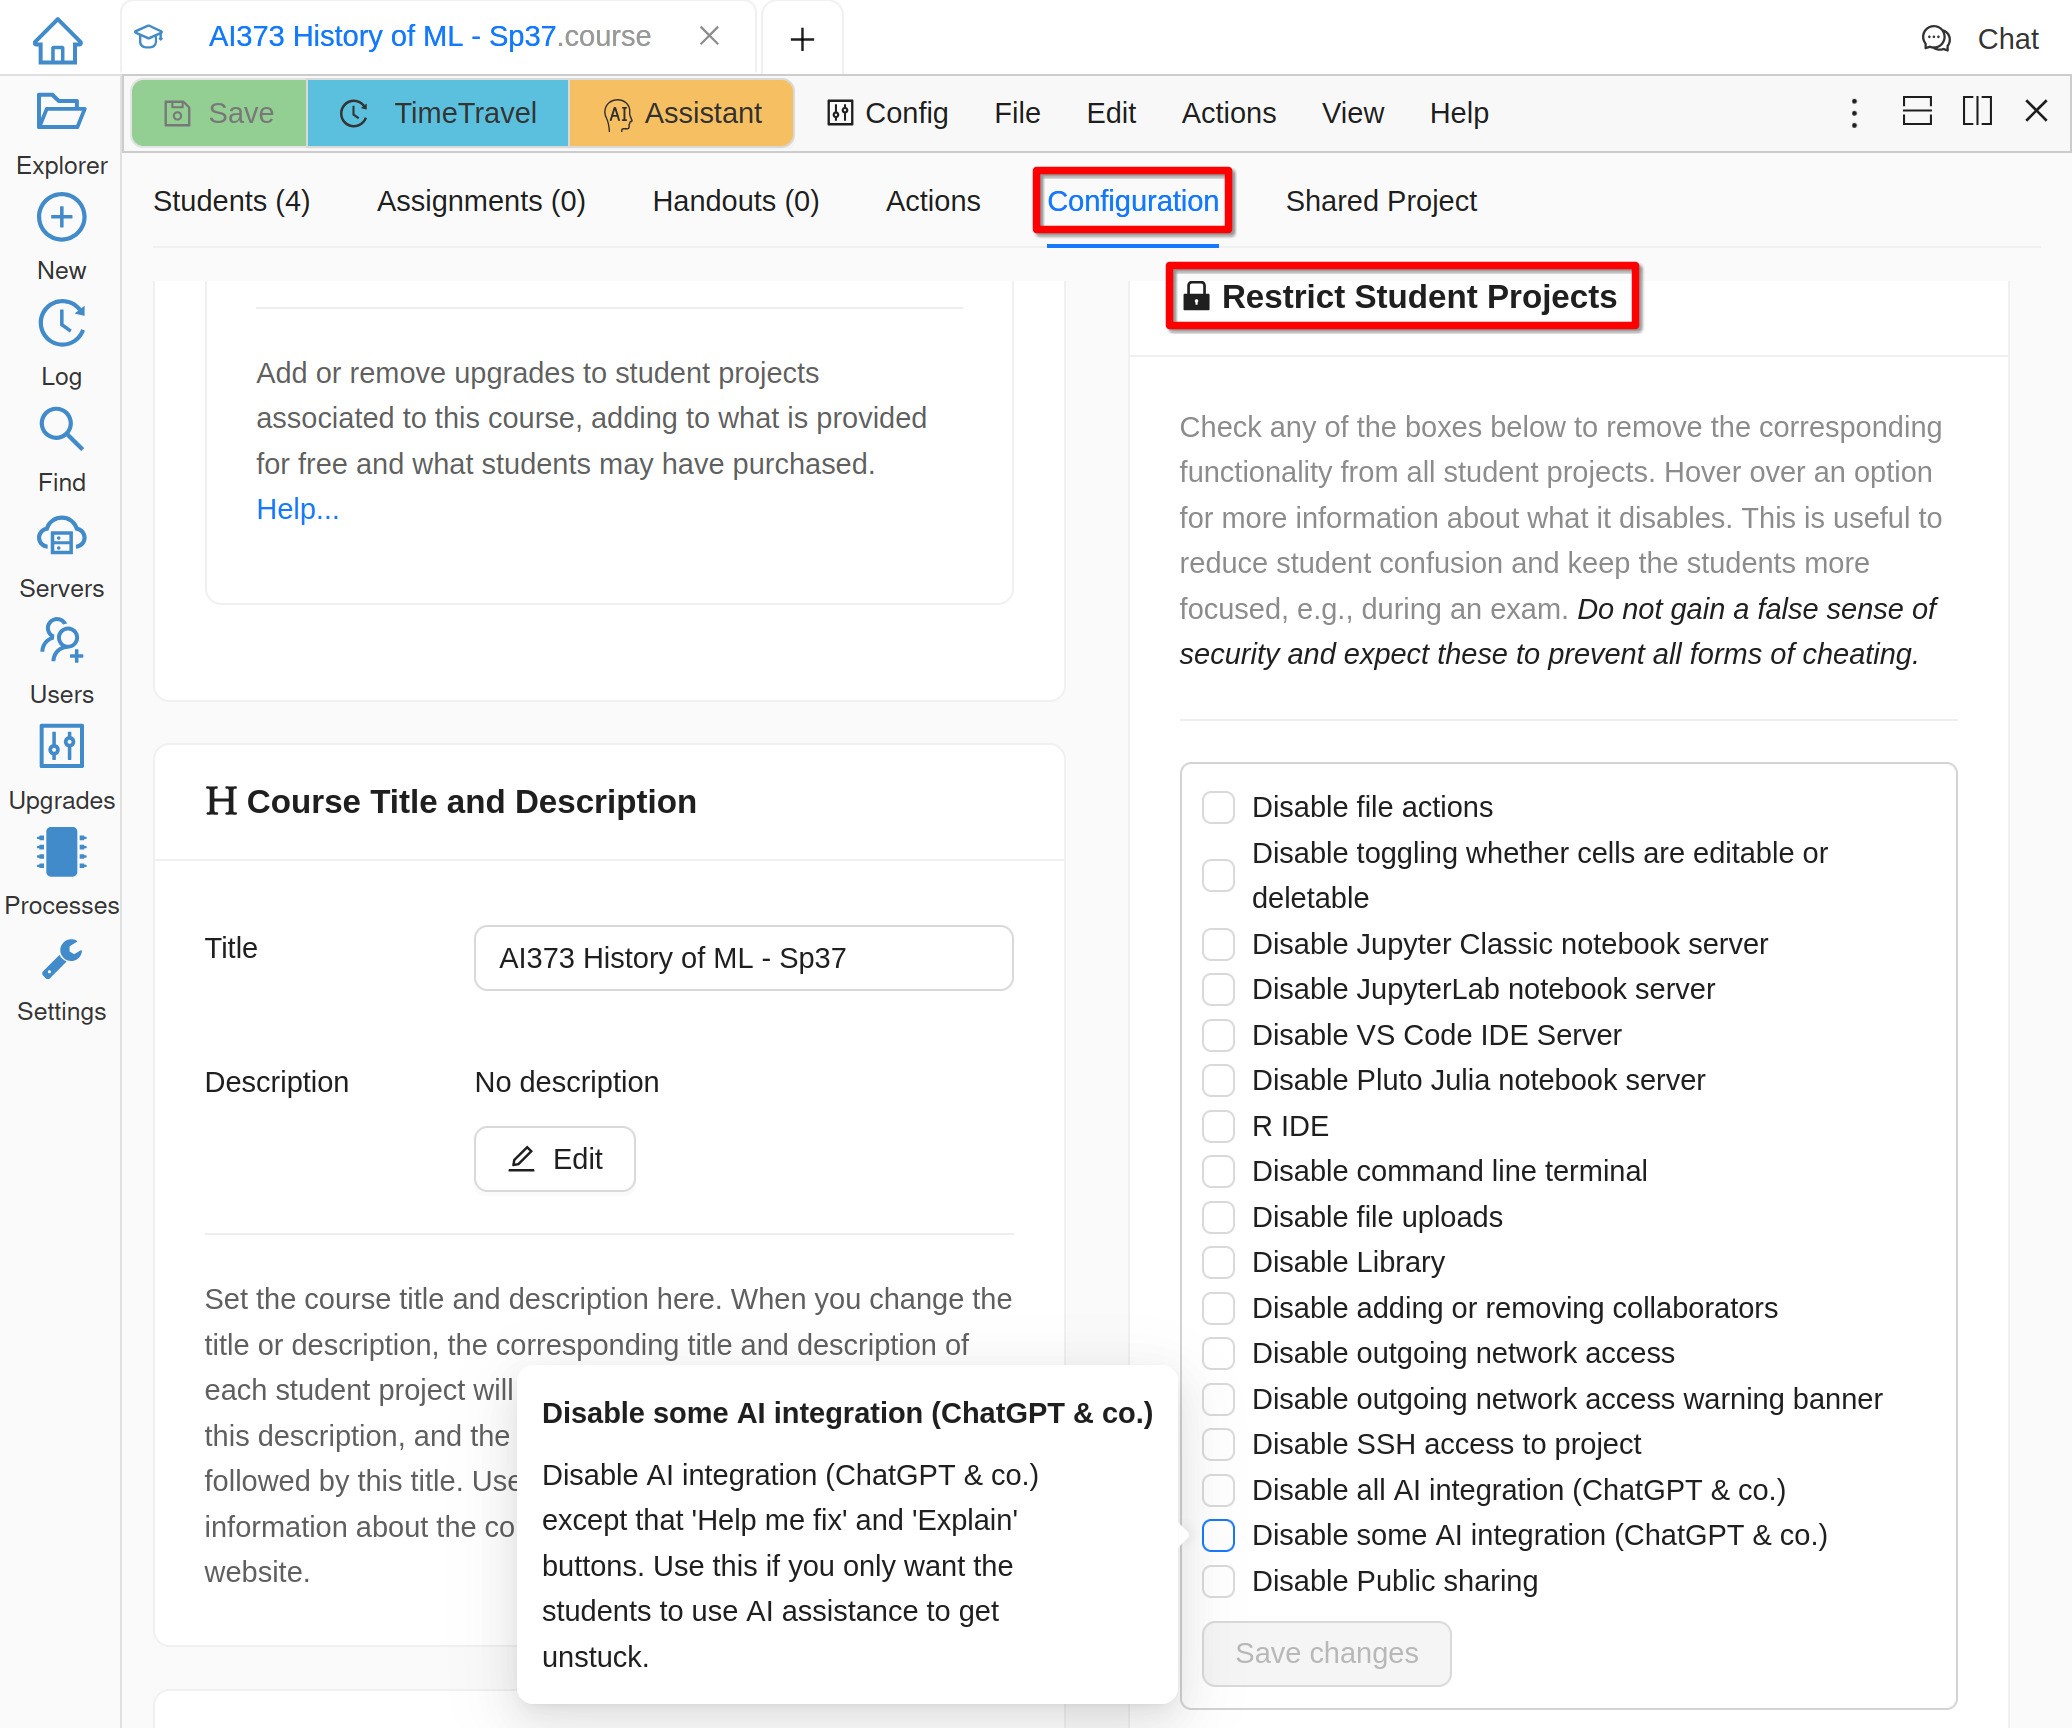Enable Disable command line terminal option

[1218, 1171]
